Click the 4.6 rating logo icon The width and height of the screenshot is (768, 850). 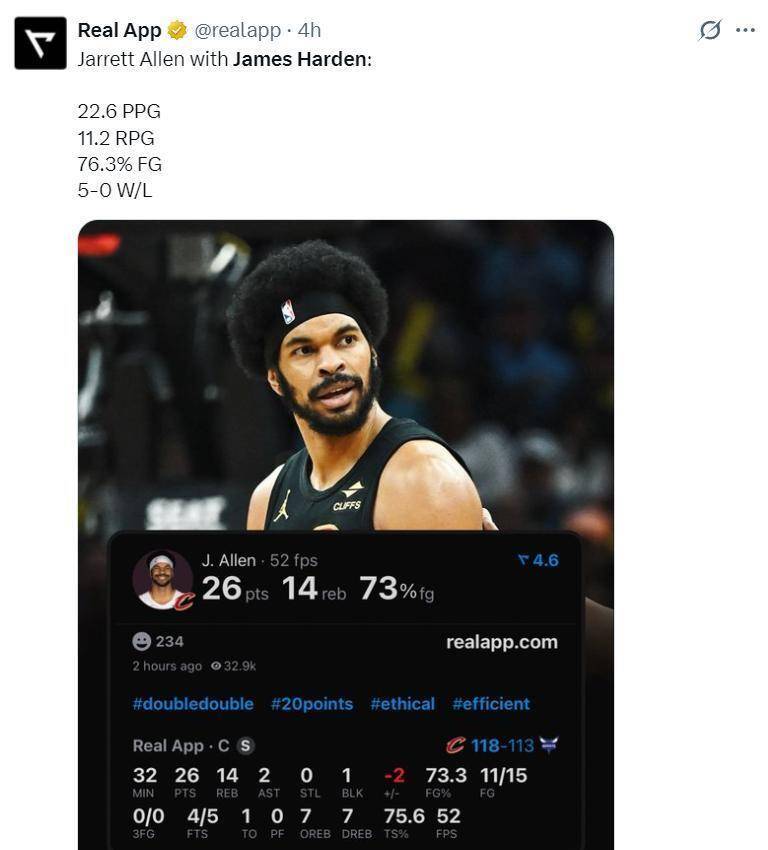[x=522, y=561]
